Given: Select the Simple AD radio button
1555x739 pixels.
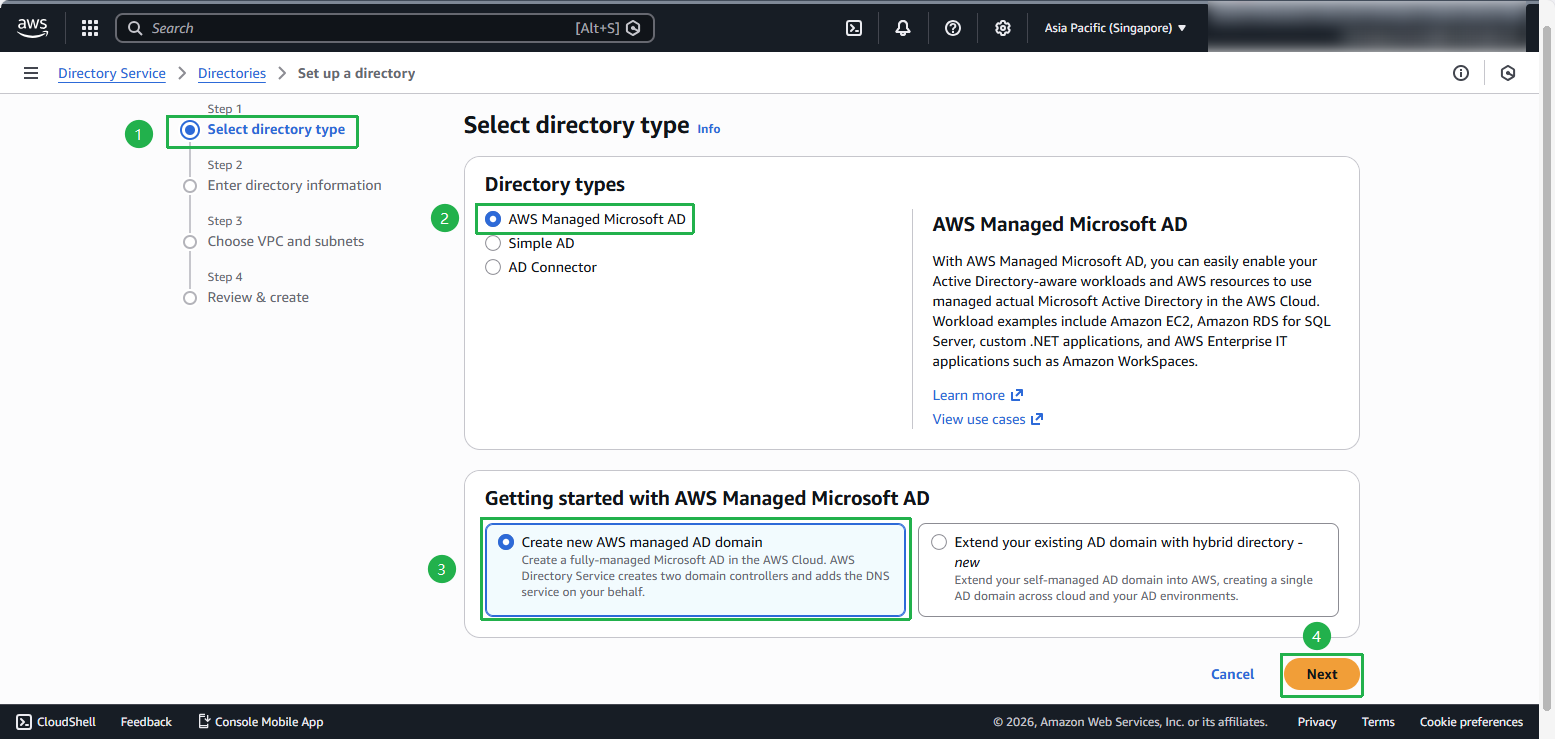Looking at the screenshot, I should [x=493, y=243].
